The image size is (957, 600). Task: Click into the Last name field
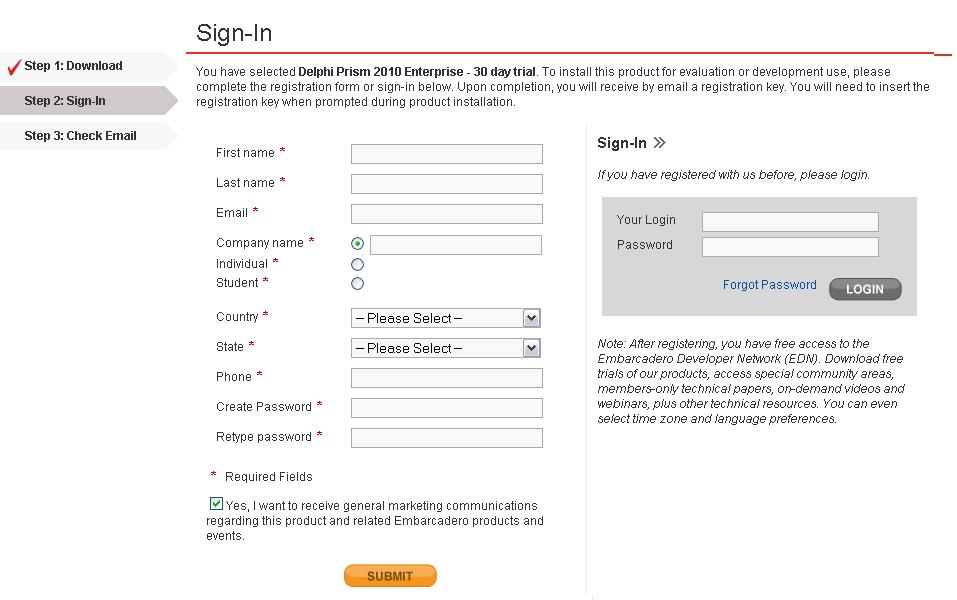pyautogui.click(x=447, y=184)
